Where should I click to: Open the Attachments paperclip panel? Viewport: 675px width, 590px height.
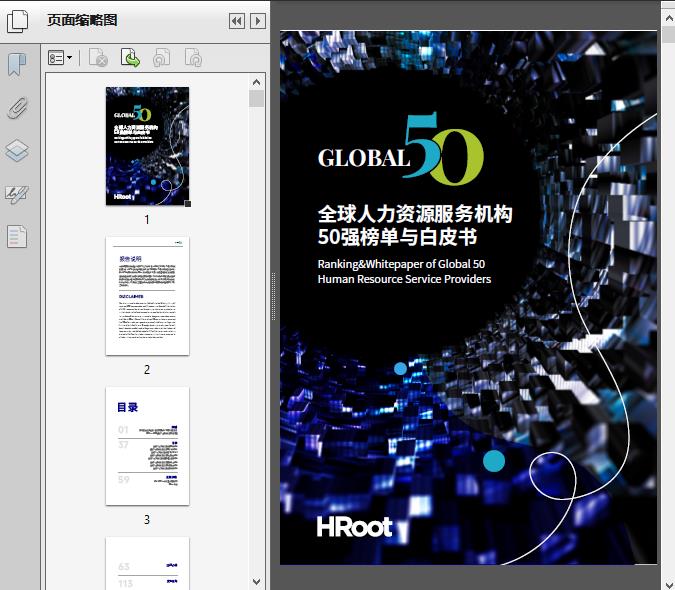(x=18, y=108)
